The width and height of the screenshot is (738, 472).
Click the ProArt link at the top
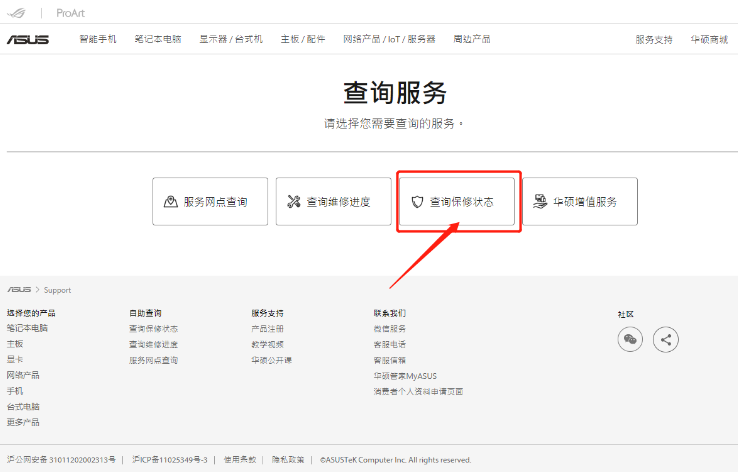point(71,12)
